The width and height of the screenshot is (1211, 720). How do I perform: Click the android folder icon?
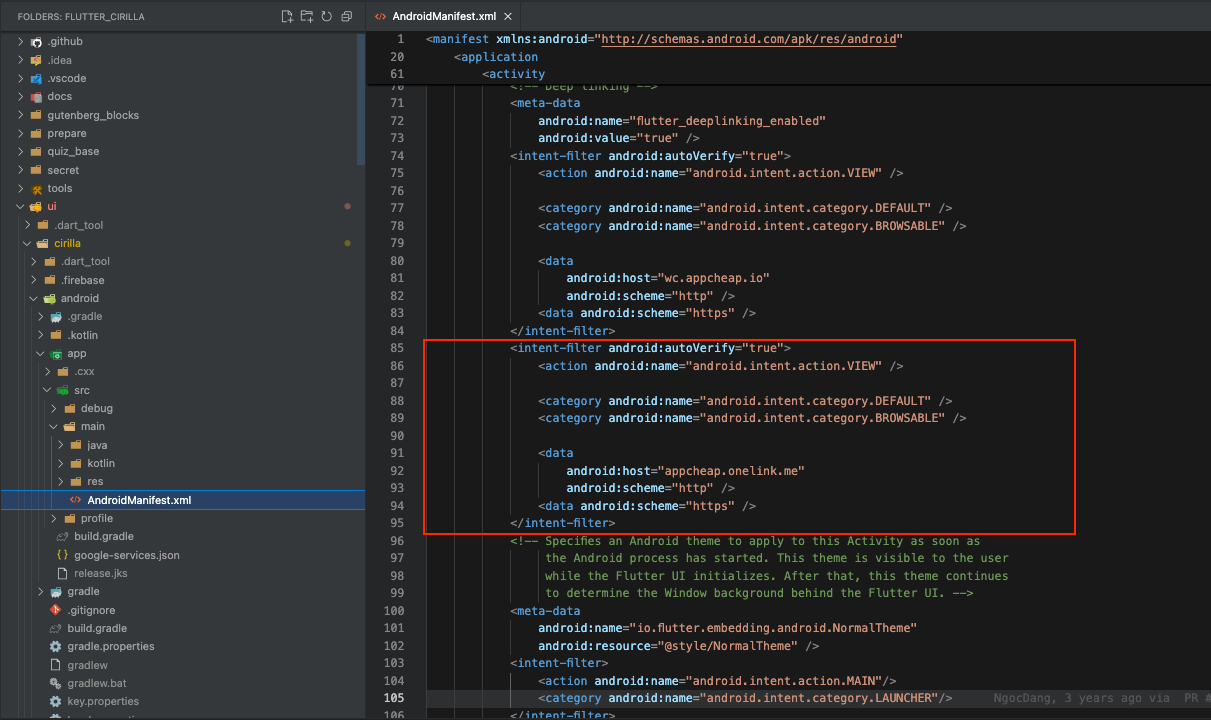point(50,298)
